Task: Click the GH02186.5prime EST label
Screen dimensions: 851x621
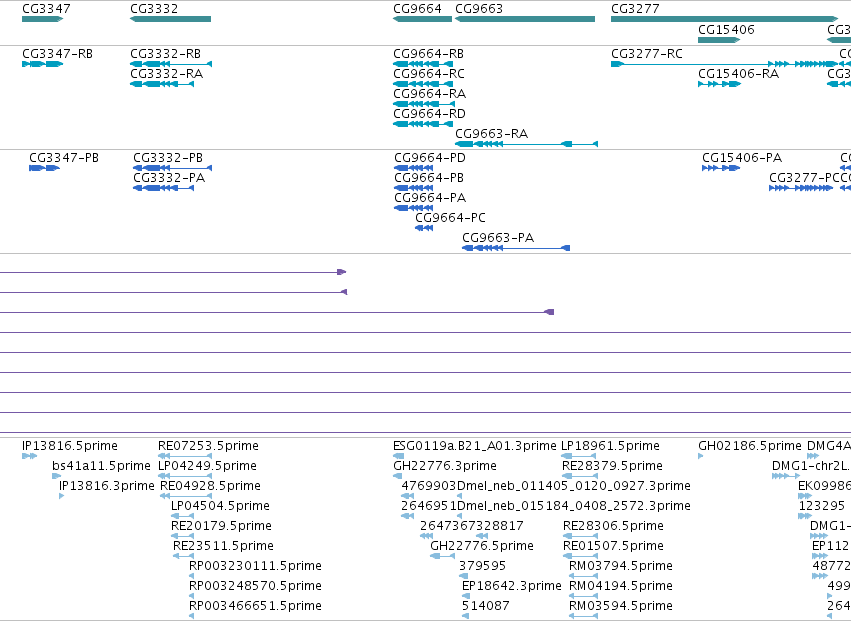Action: (x=750, y=446)
